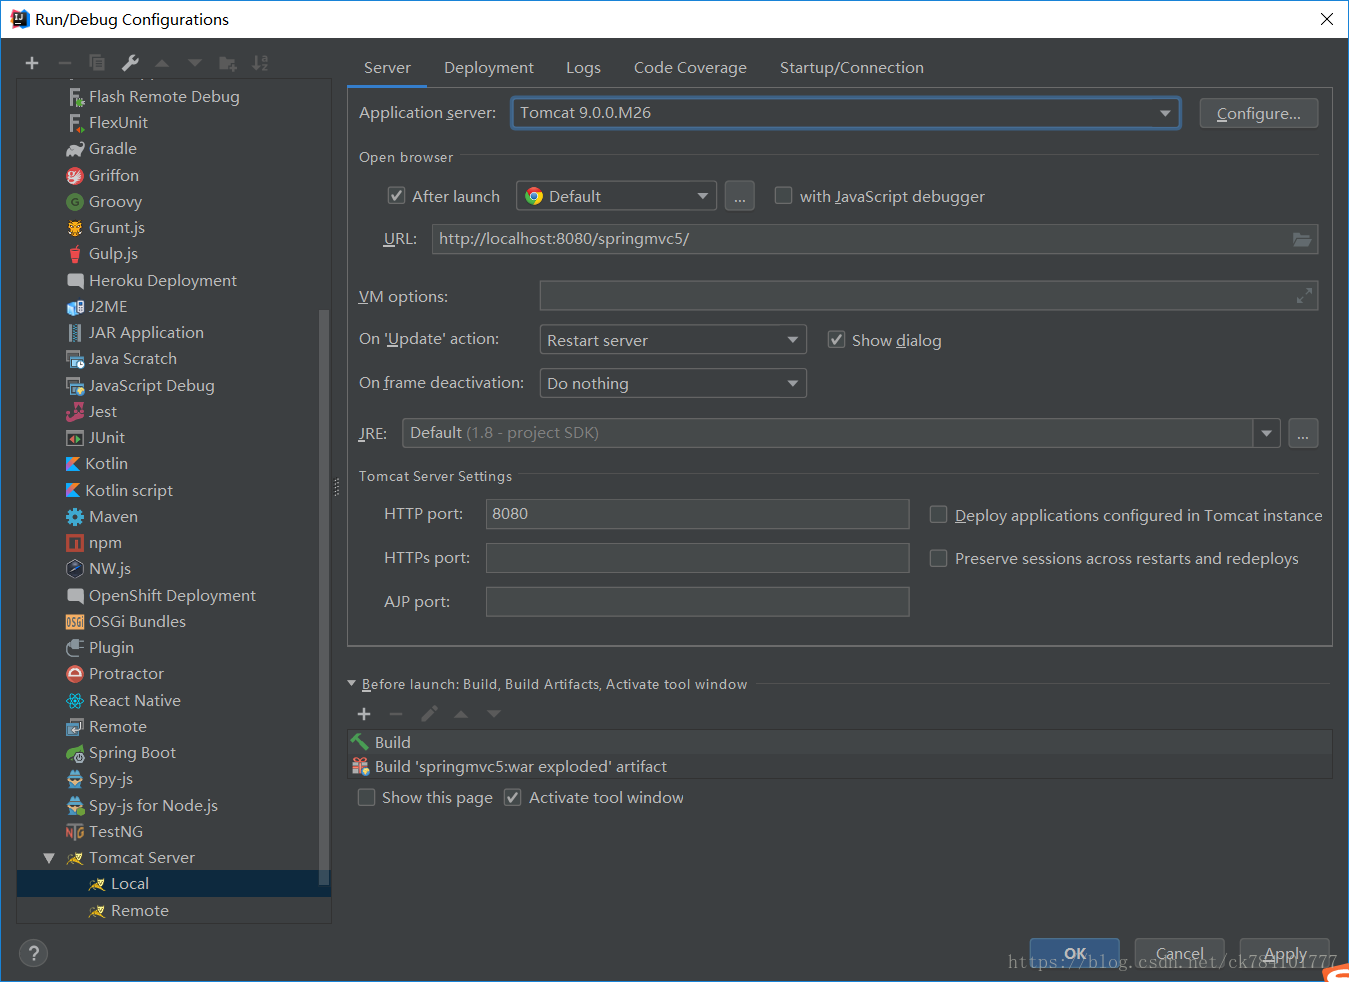Toggle Activate tool window checkbox
This screenshot has width=1349, height=982.
[x=512, y=797]
